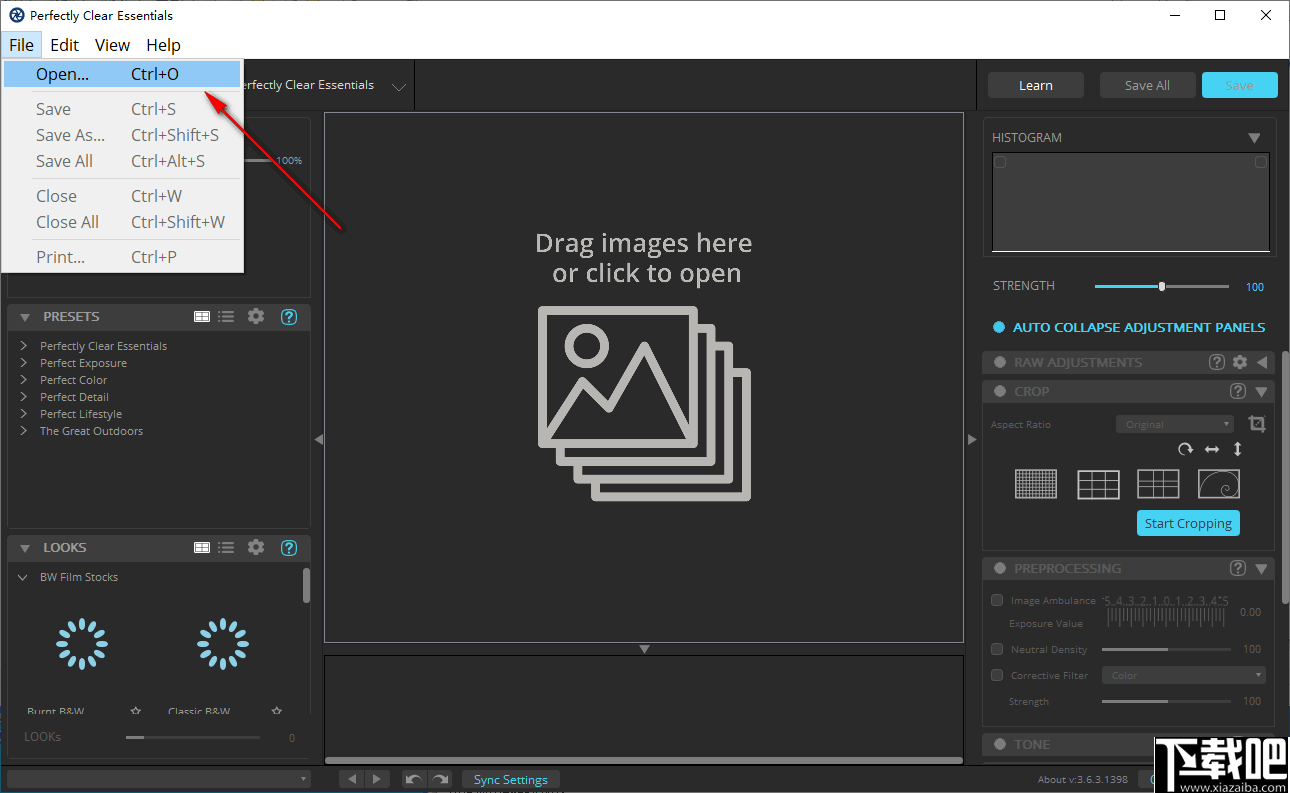Select the golden spiral crop overlay
Screen dimensions: 1290x793
coord(1219,484)
